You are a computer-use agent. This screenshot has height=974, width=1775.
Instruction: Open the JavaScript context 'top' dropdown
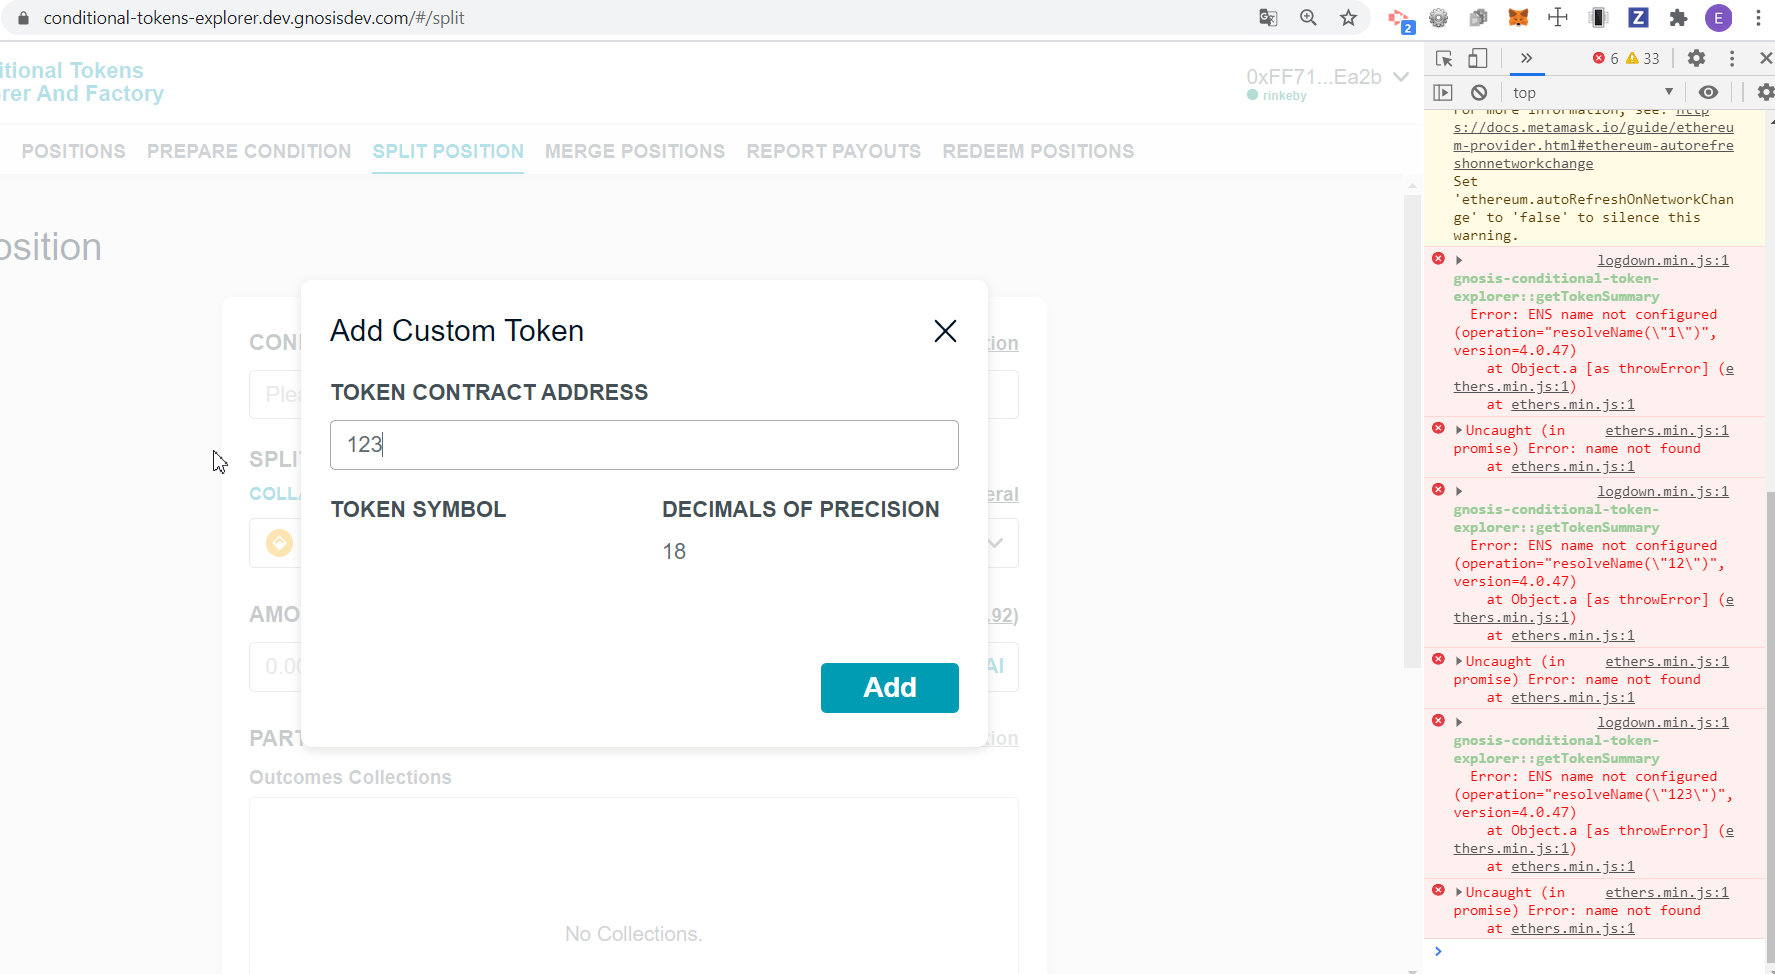[x=1593, y=92]
